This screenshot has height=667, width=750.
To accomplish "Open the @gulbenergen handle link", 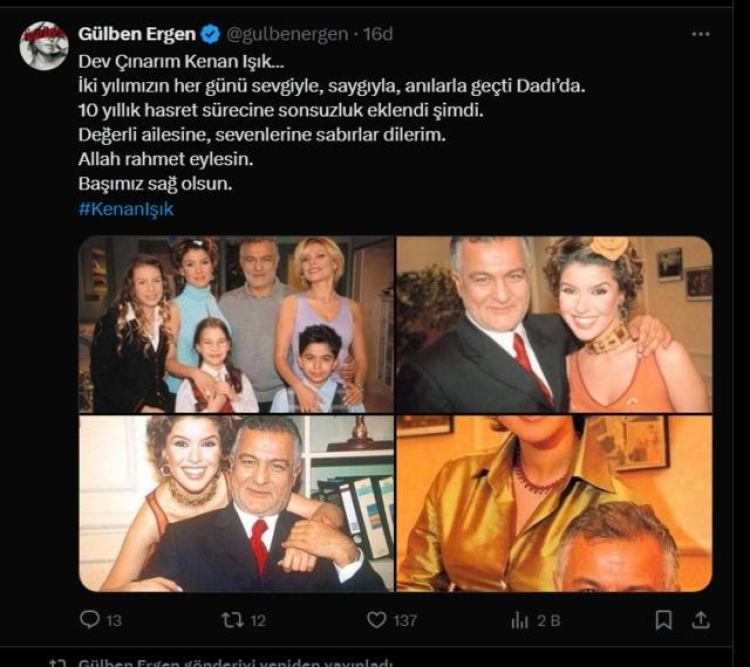I will tap(284, 34).
